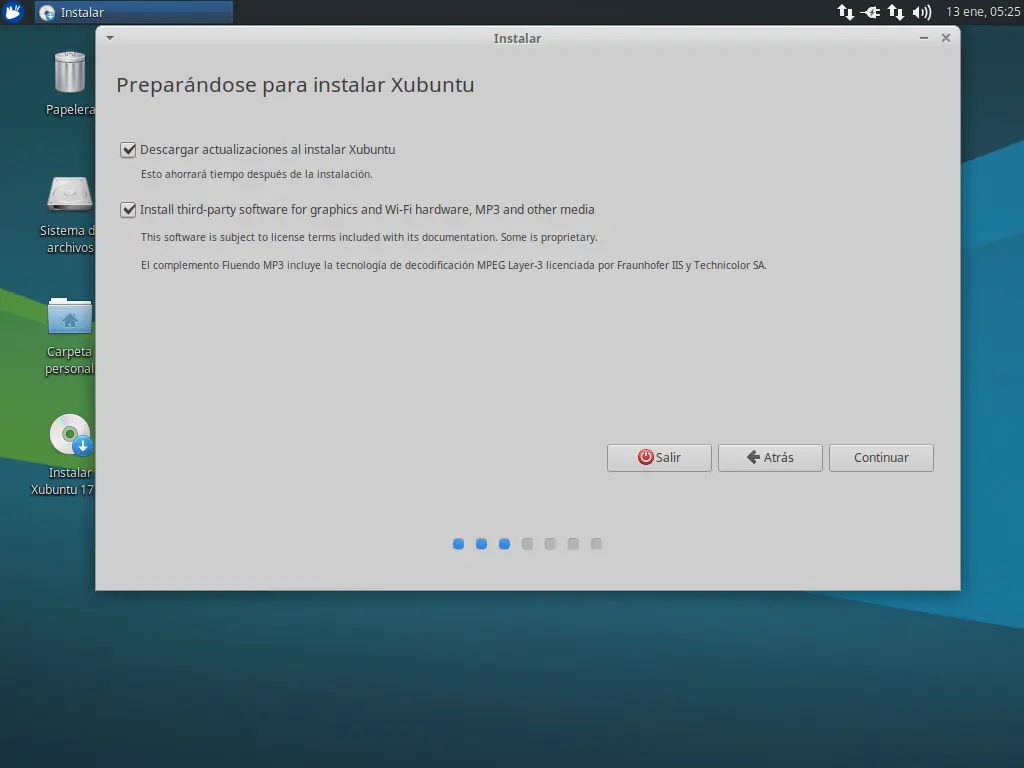Click the Instalar window title text
The width and height of the screenshot is (1024, 768).
click(x=517, y=39)
